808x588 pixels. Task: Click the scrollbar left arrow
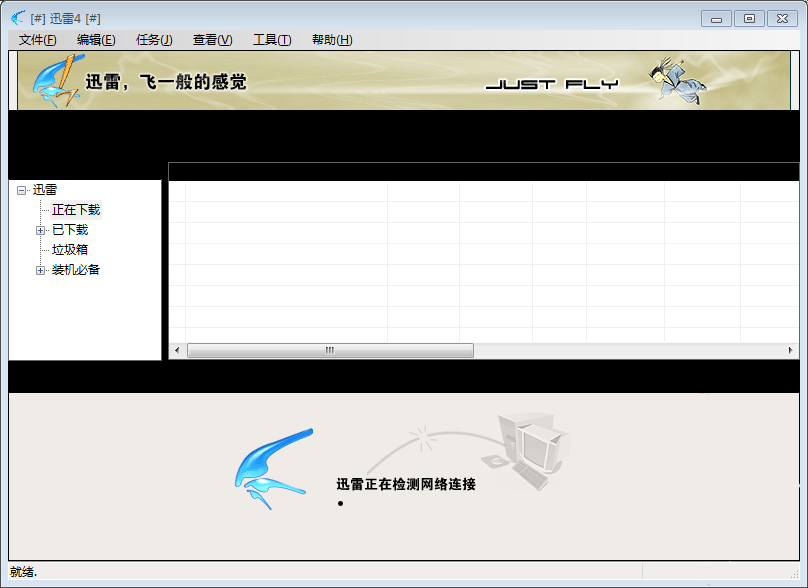[x=177, y=350]
